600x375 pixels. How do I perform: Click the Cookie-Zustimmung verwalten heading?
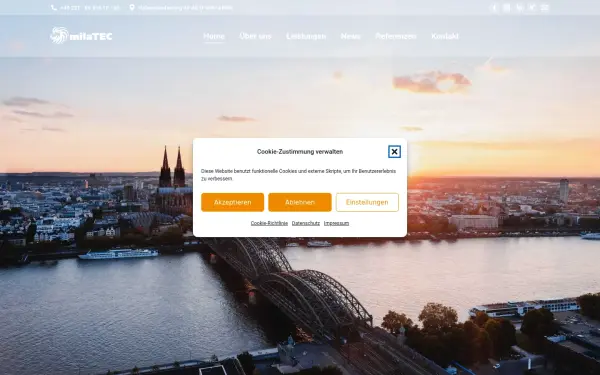click(x=300, y=152)
